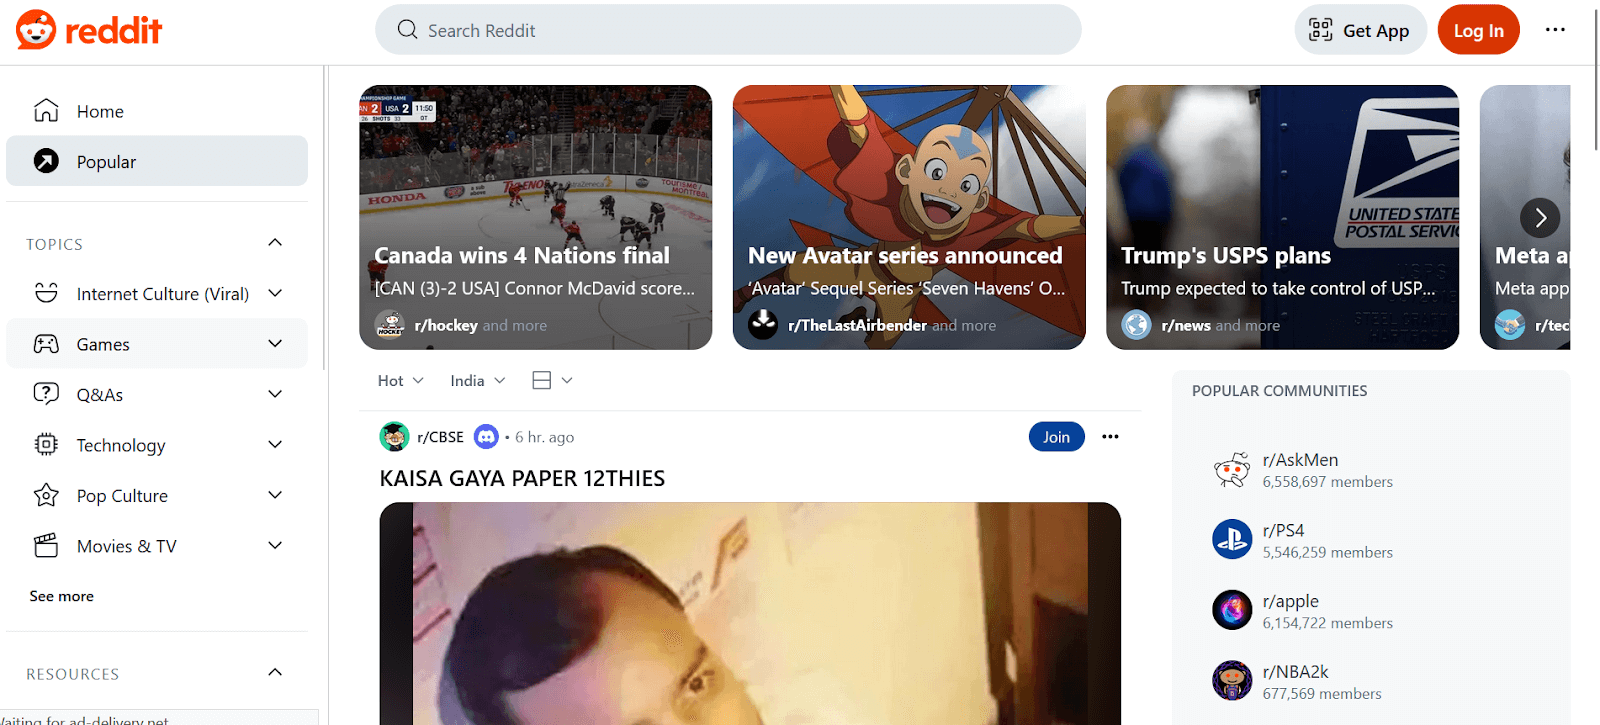Click the Get App QR code icon
Screen dimensions: 1600x725
[1320, 30]
